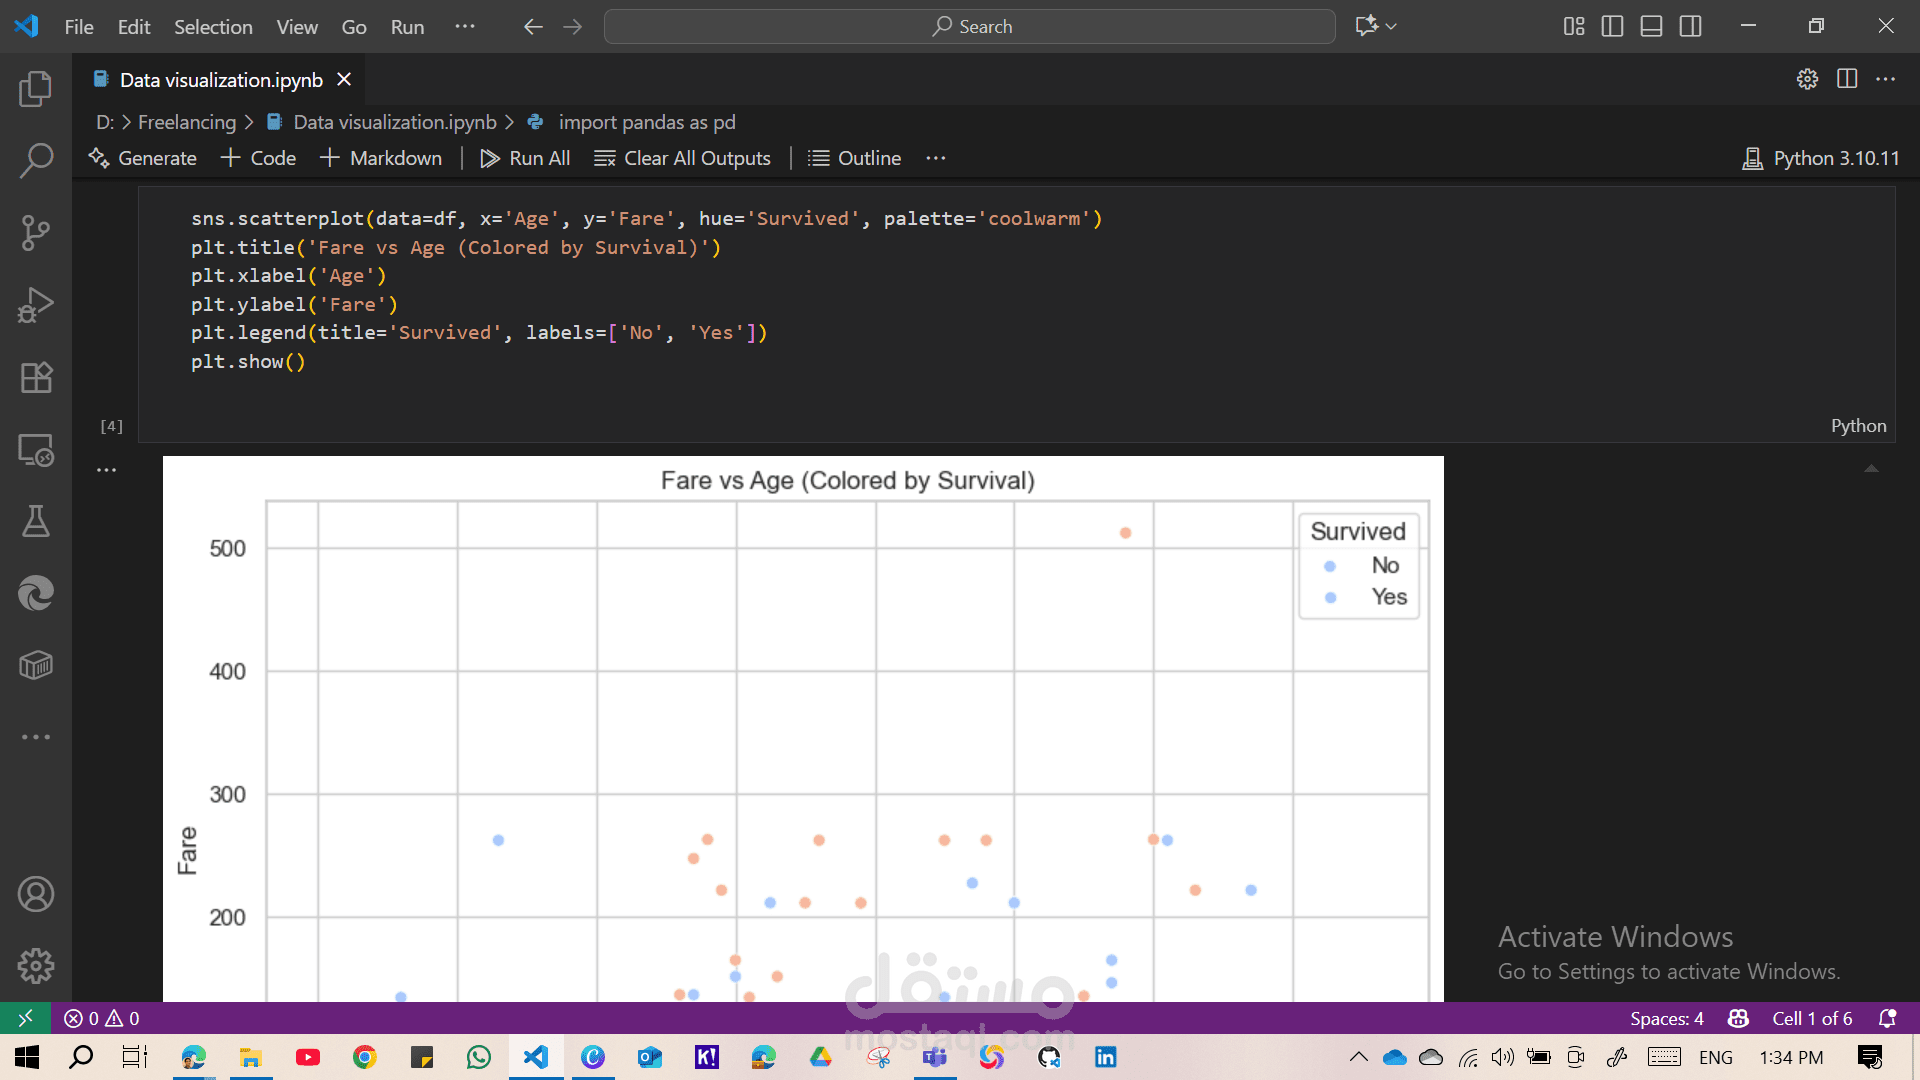Open Remote Explorer in activity bar
Viewport: 1920px width, 1080px height.
36,450
